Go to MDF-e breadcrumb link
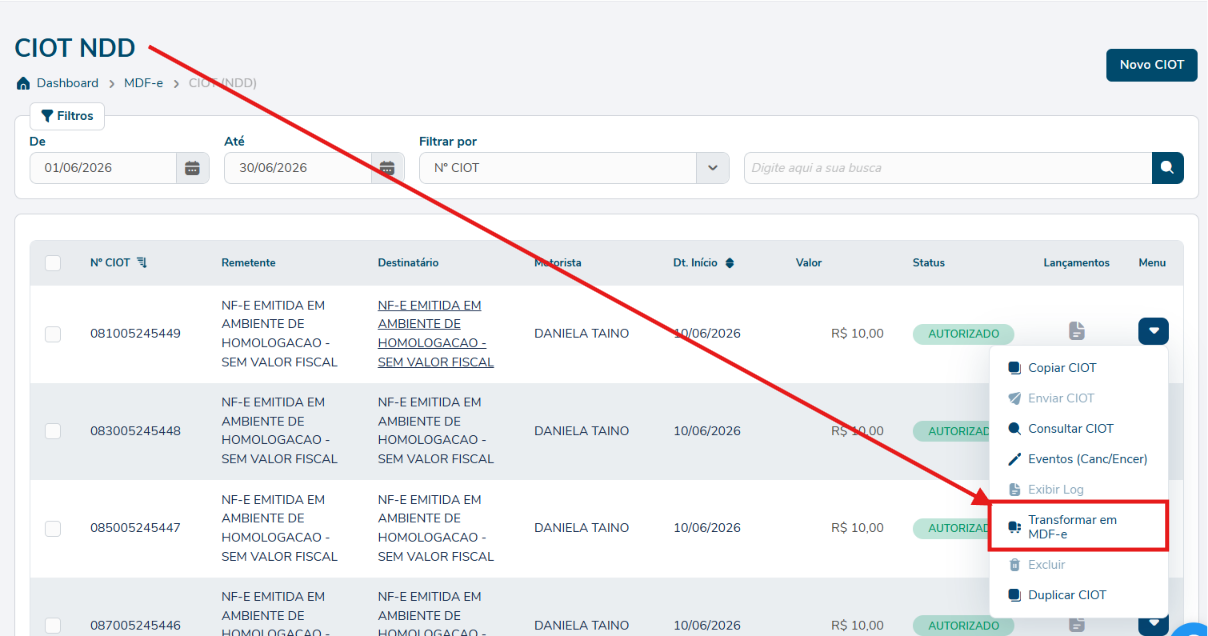Image resolution: width=1208 pixels, height=636 pixels. [x=143, y=83]
